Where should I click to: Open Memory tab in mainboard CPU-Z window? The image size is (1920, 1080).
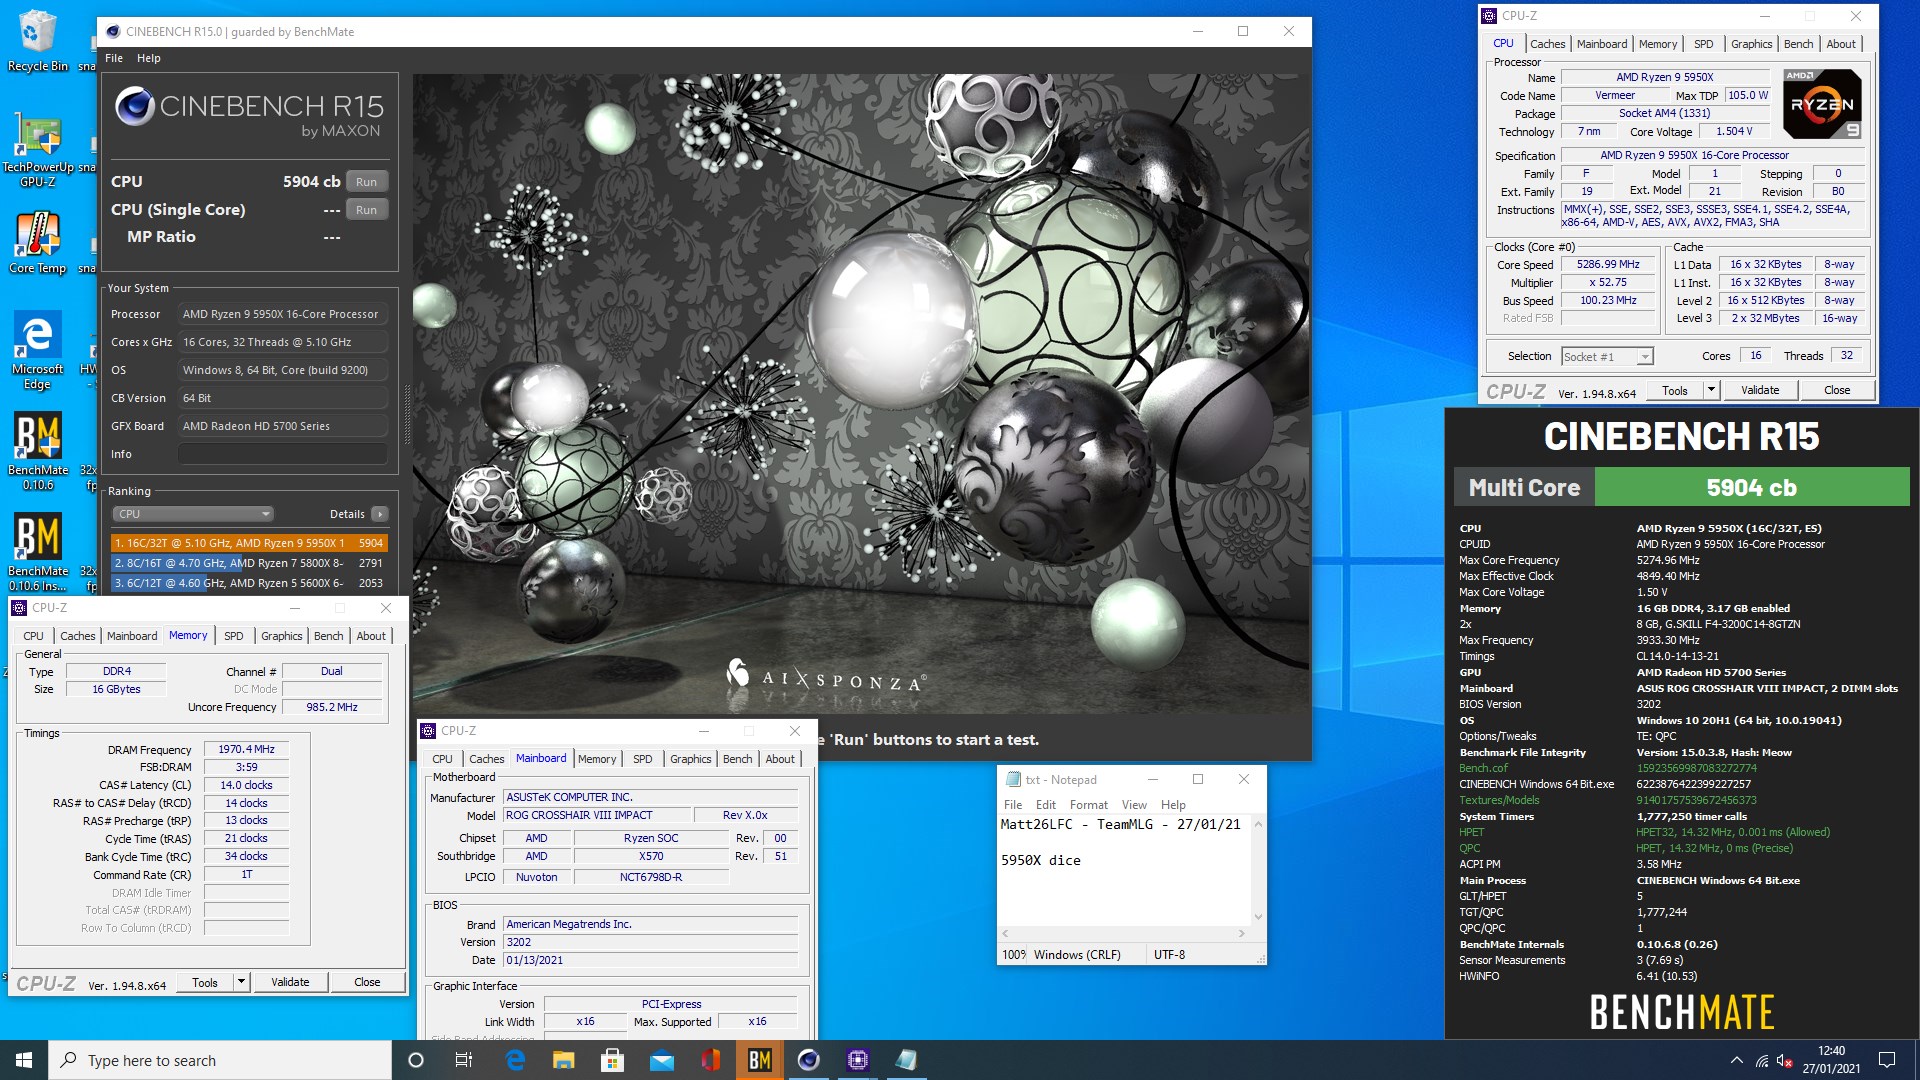click(597, 759)
